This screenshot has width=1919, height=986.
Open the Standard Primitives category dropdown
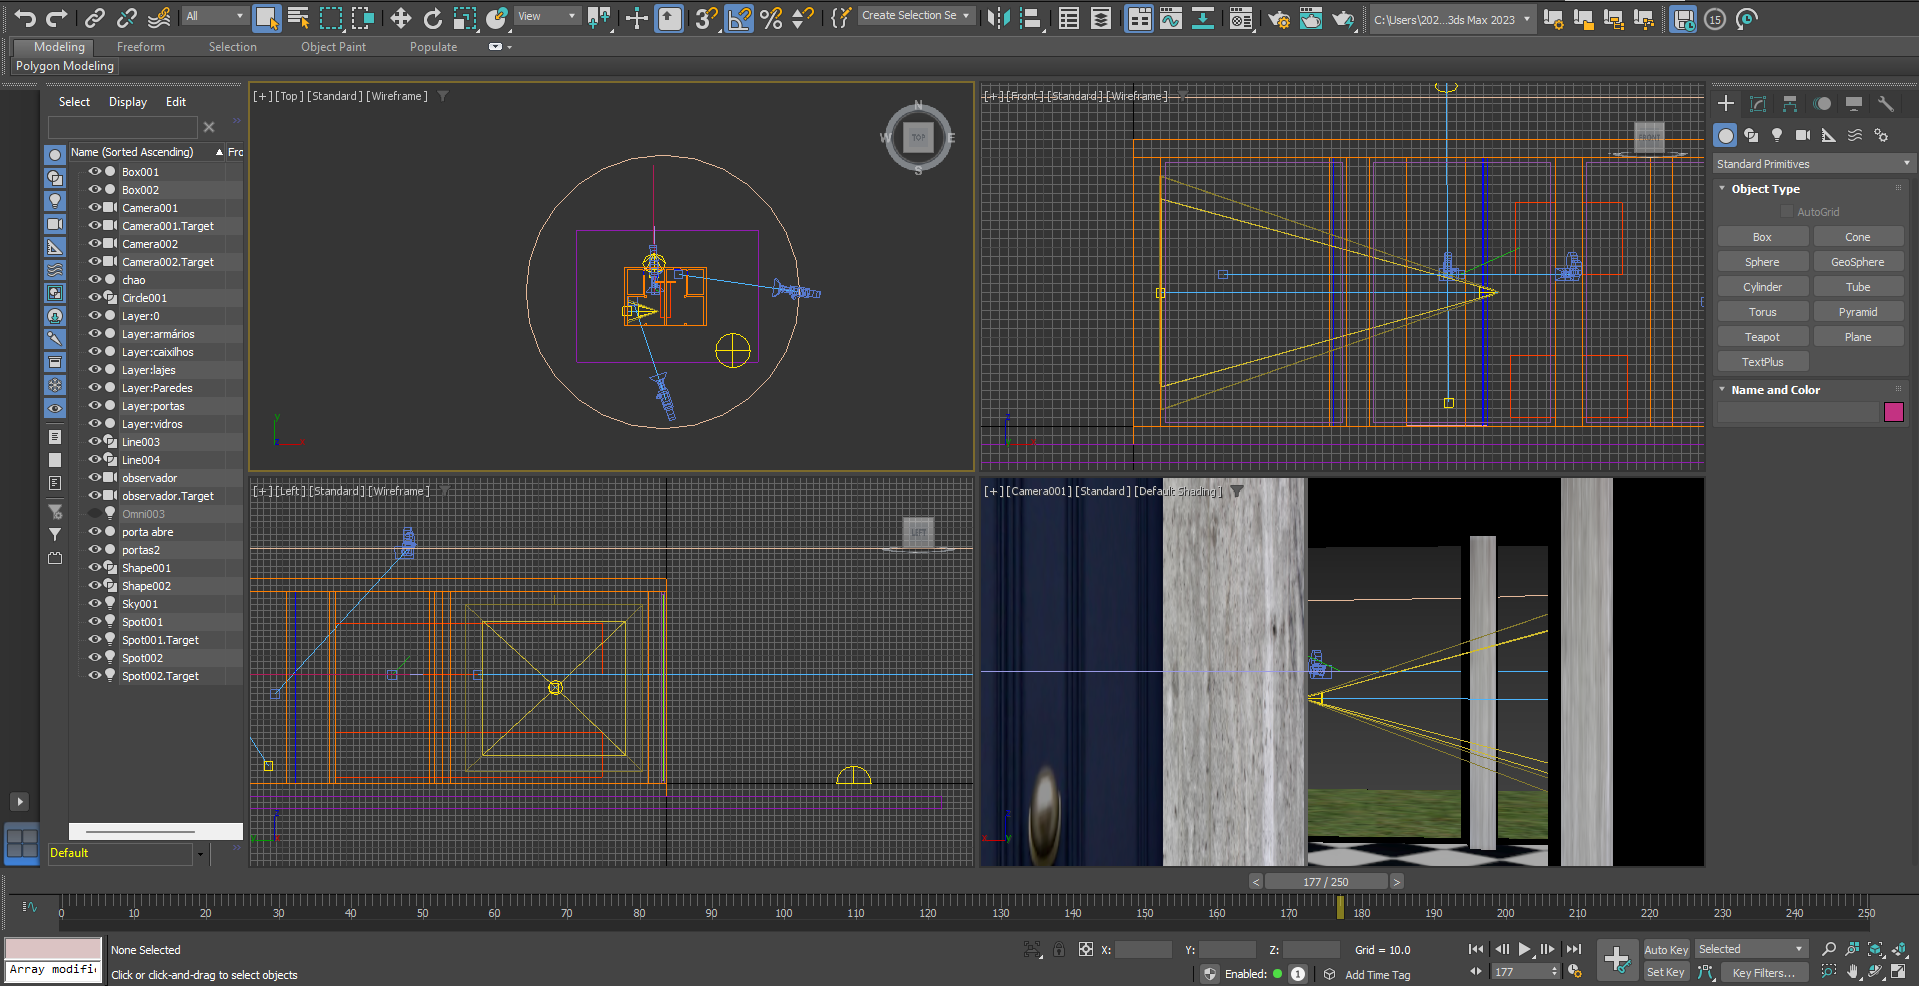1812,164
